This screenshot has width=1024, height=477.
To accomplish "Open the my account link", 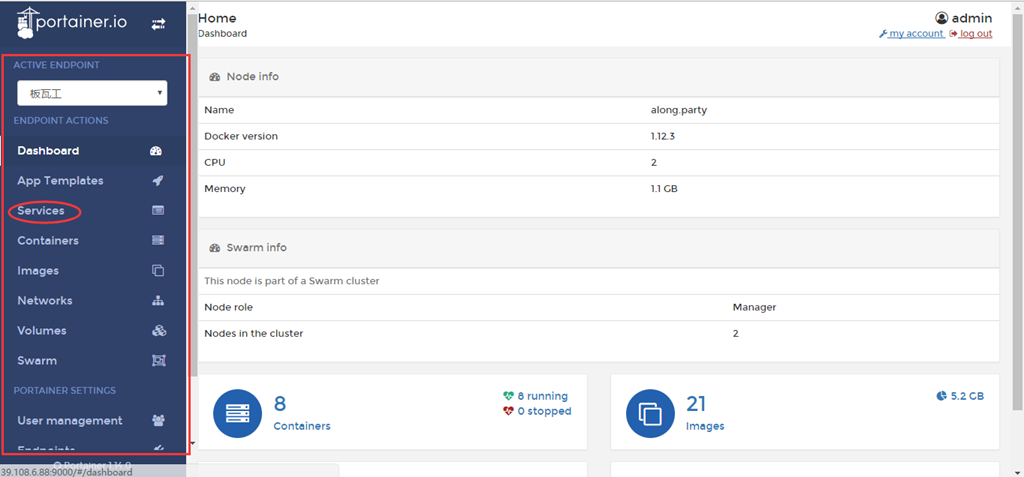I will [915, 34].
